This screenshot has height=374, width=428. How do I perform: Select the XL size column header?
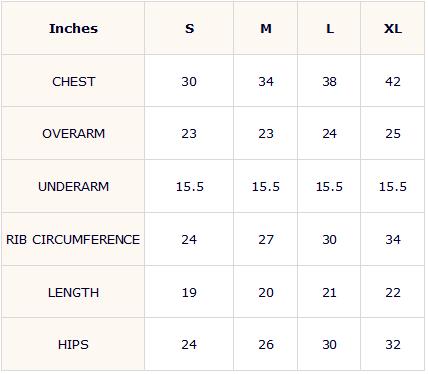[393, 28]
